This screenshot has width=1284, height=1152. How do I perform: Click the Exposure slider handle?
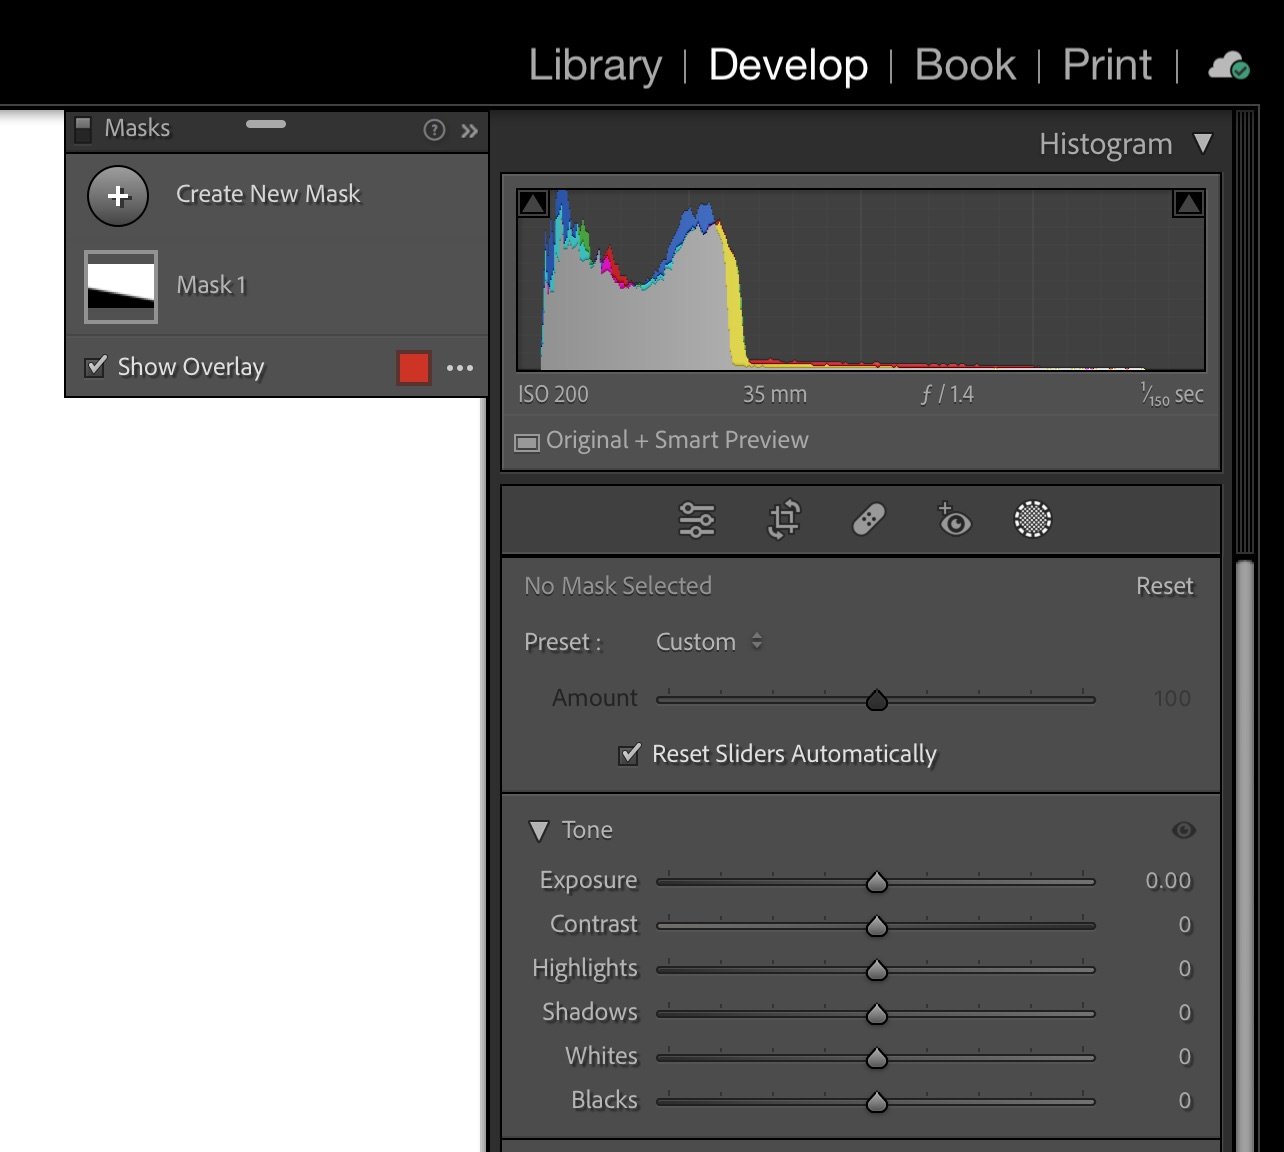877,882
